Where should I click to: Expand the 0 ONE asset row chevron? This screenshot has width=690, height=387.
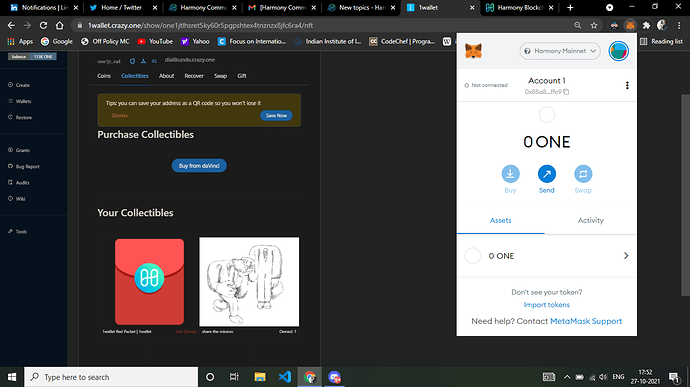point(626,256)
